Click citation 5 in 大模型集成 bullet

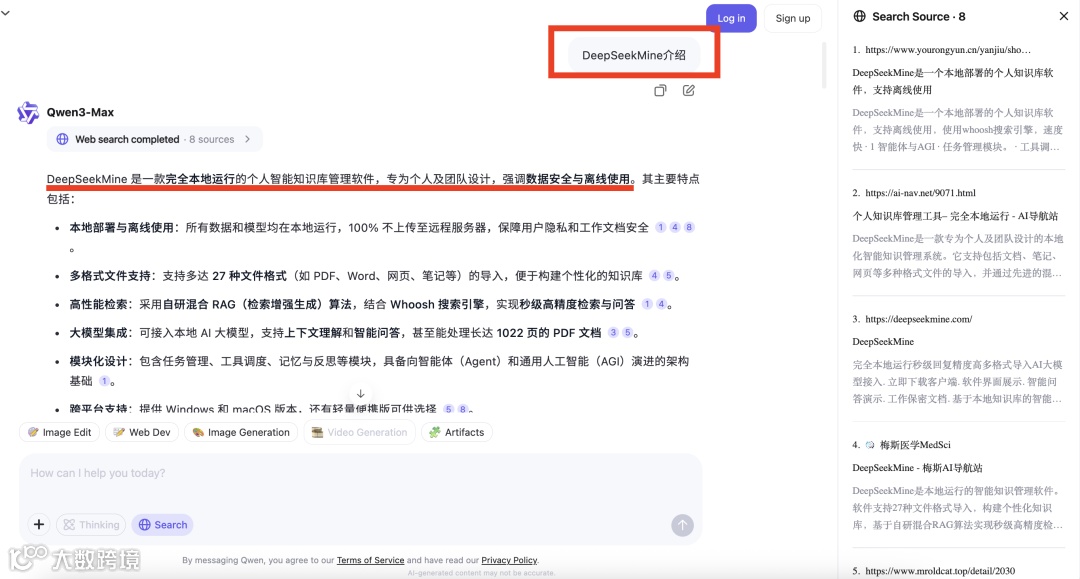click(x=627, y=333)
